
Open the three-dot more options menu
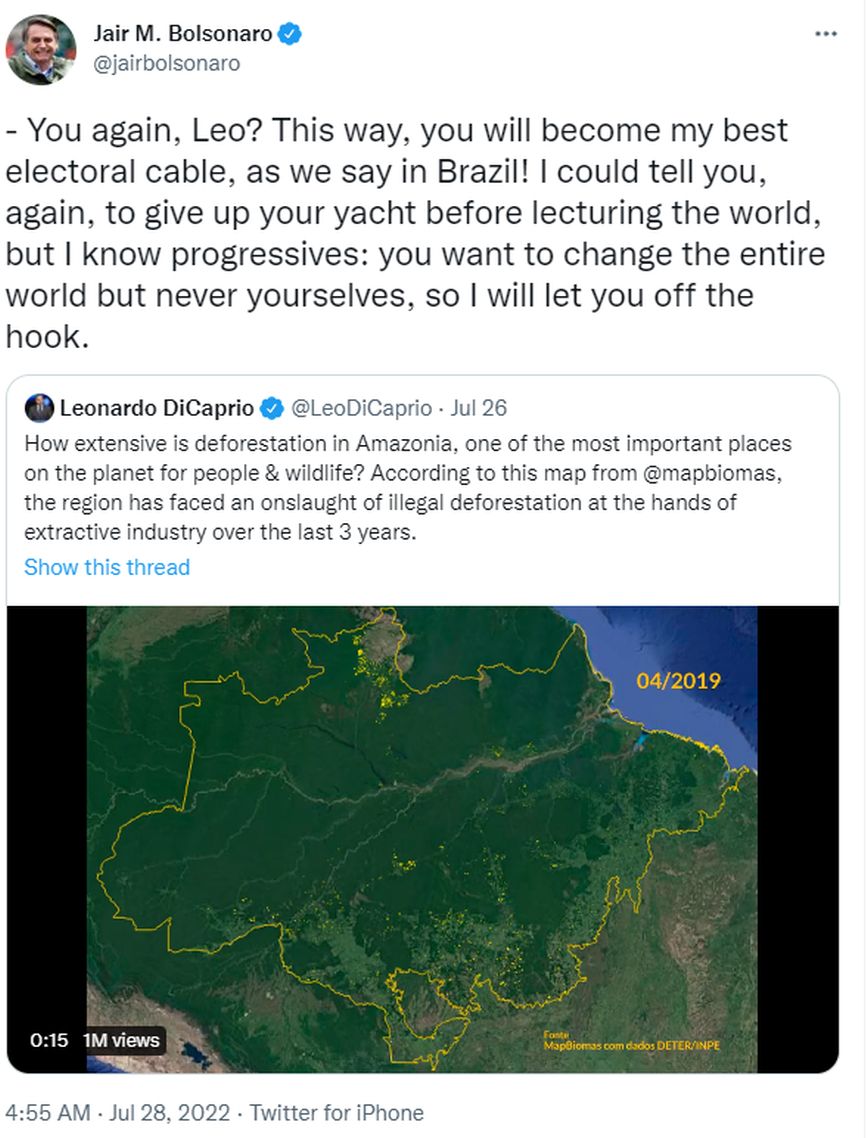[x=825, y=34]
